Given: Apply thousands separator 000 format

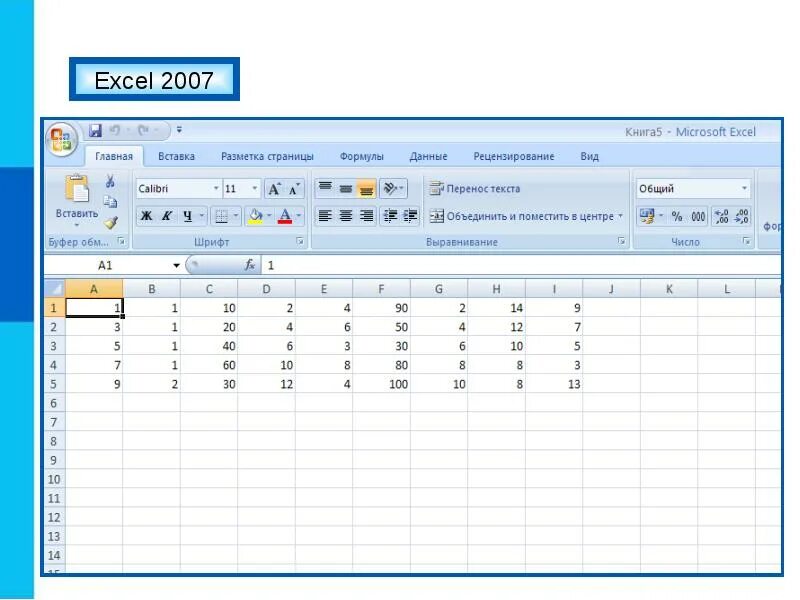Looking at the screenshot, I should tap(698, 216).
